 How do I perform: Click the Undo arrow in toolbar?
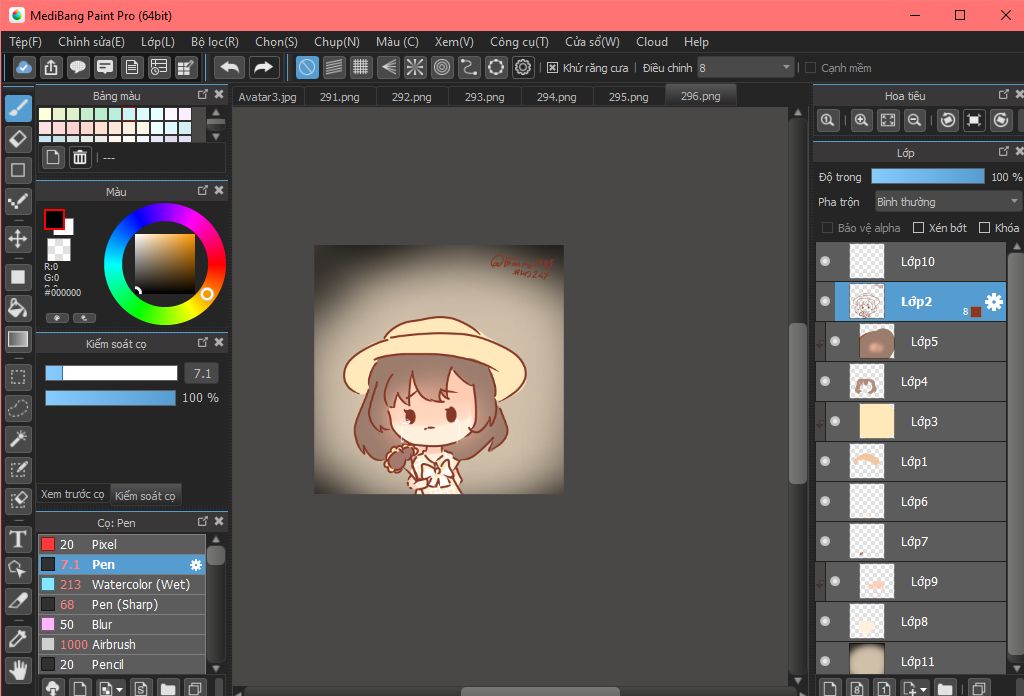coord(230,68)
